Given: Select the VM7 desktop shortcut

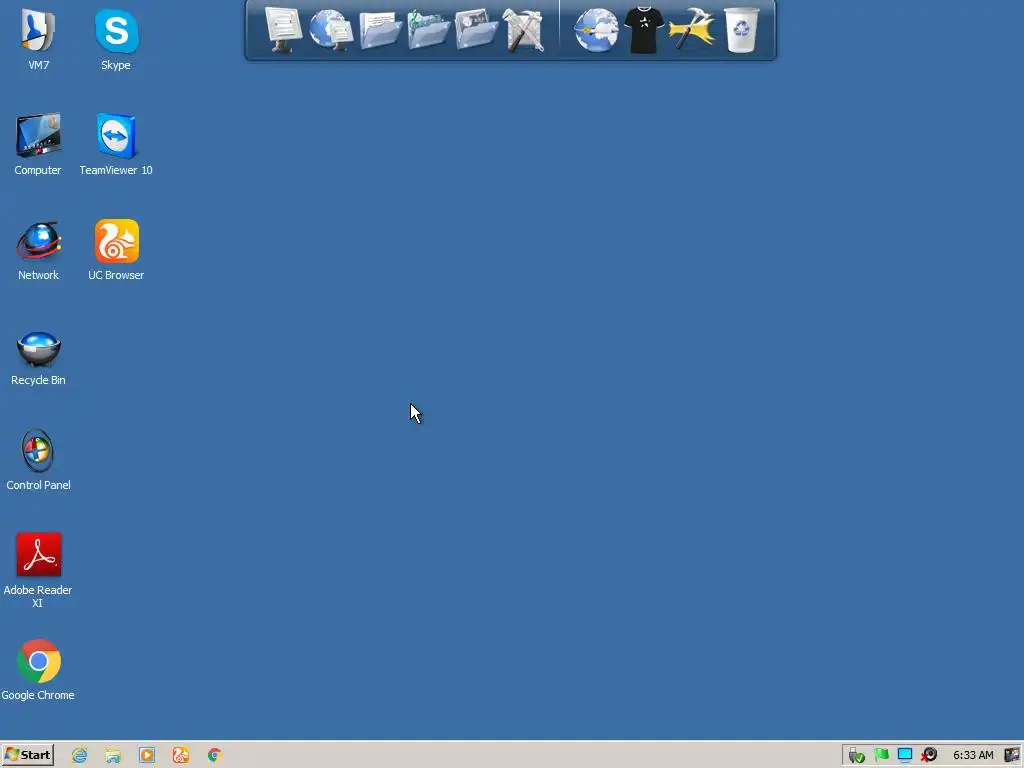Looking at the screenshot, I should tap(38, 39).
